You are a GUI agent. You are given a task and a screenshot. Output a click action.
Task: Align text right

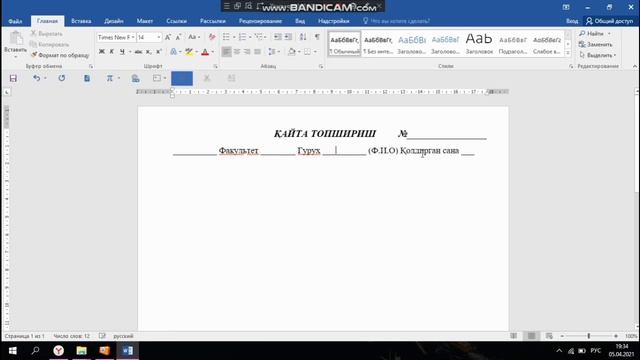247,51
